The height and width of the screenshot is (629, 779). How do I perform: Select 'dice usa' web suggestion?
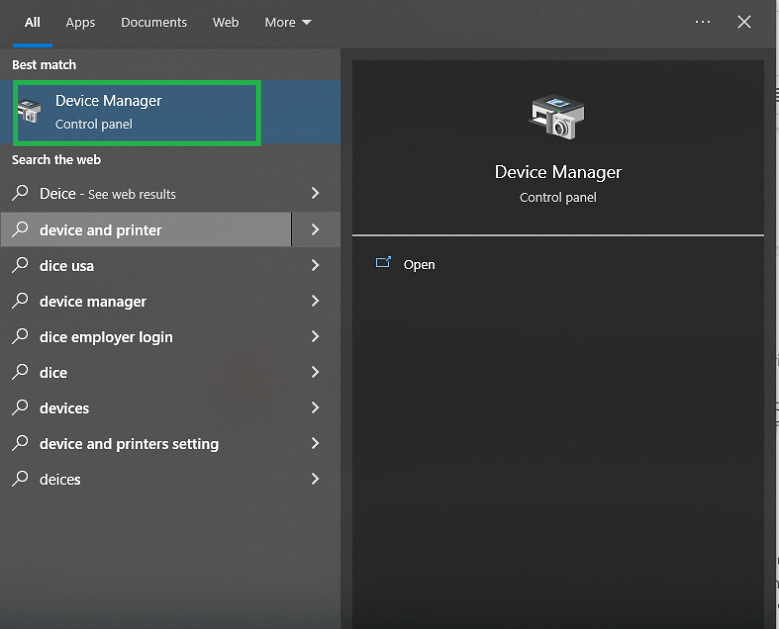coord(146,265)
